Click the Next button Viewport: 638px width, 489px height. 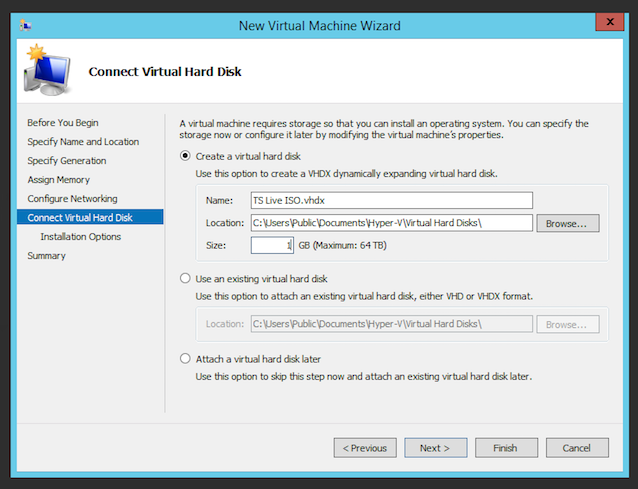coord(435,448)
